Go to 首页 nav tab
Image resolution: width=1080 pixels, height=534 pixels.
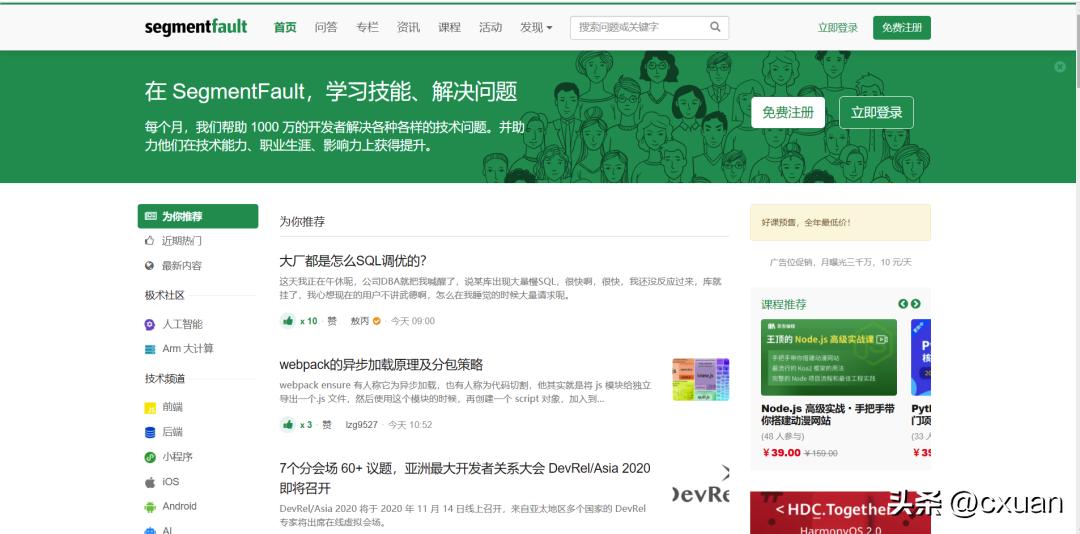point(285,28)
